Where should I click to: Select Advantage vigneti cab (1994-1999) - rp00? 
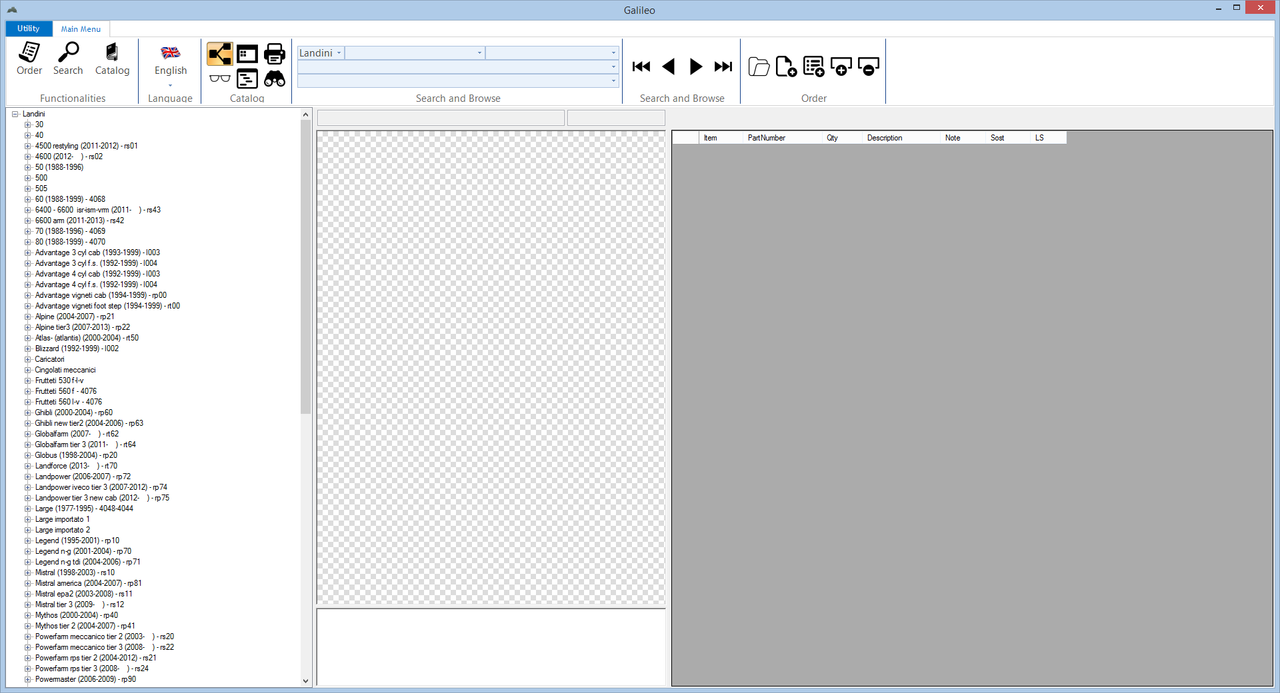click(101, 295)
